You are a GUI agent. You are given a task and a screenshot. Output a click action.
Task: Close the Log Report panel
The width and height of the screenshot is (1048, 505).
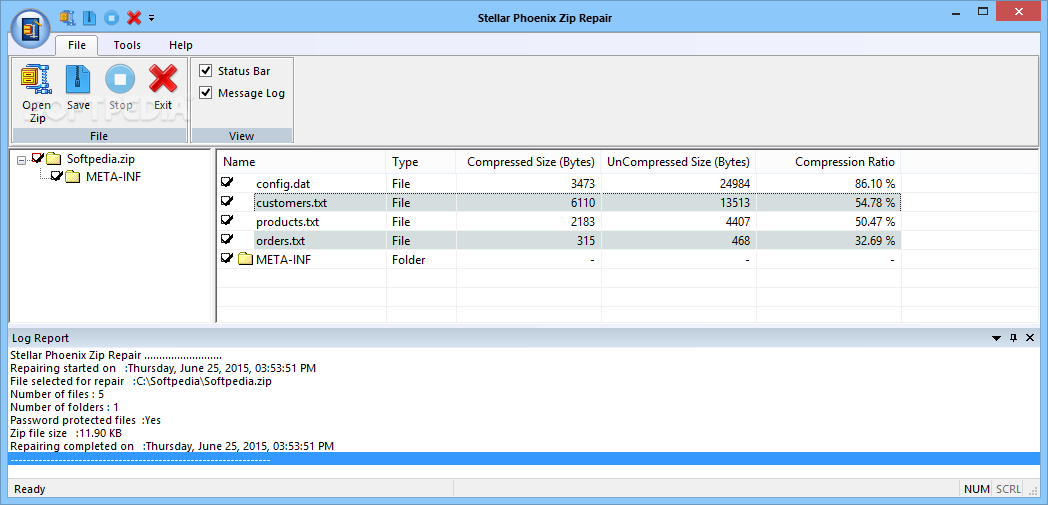(x=1031, y=338)
